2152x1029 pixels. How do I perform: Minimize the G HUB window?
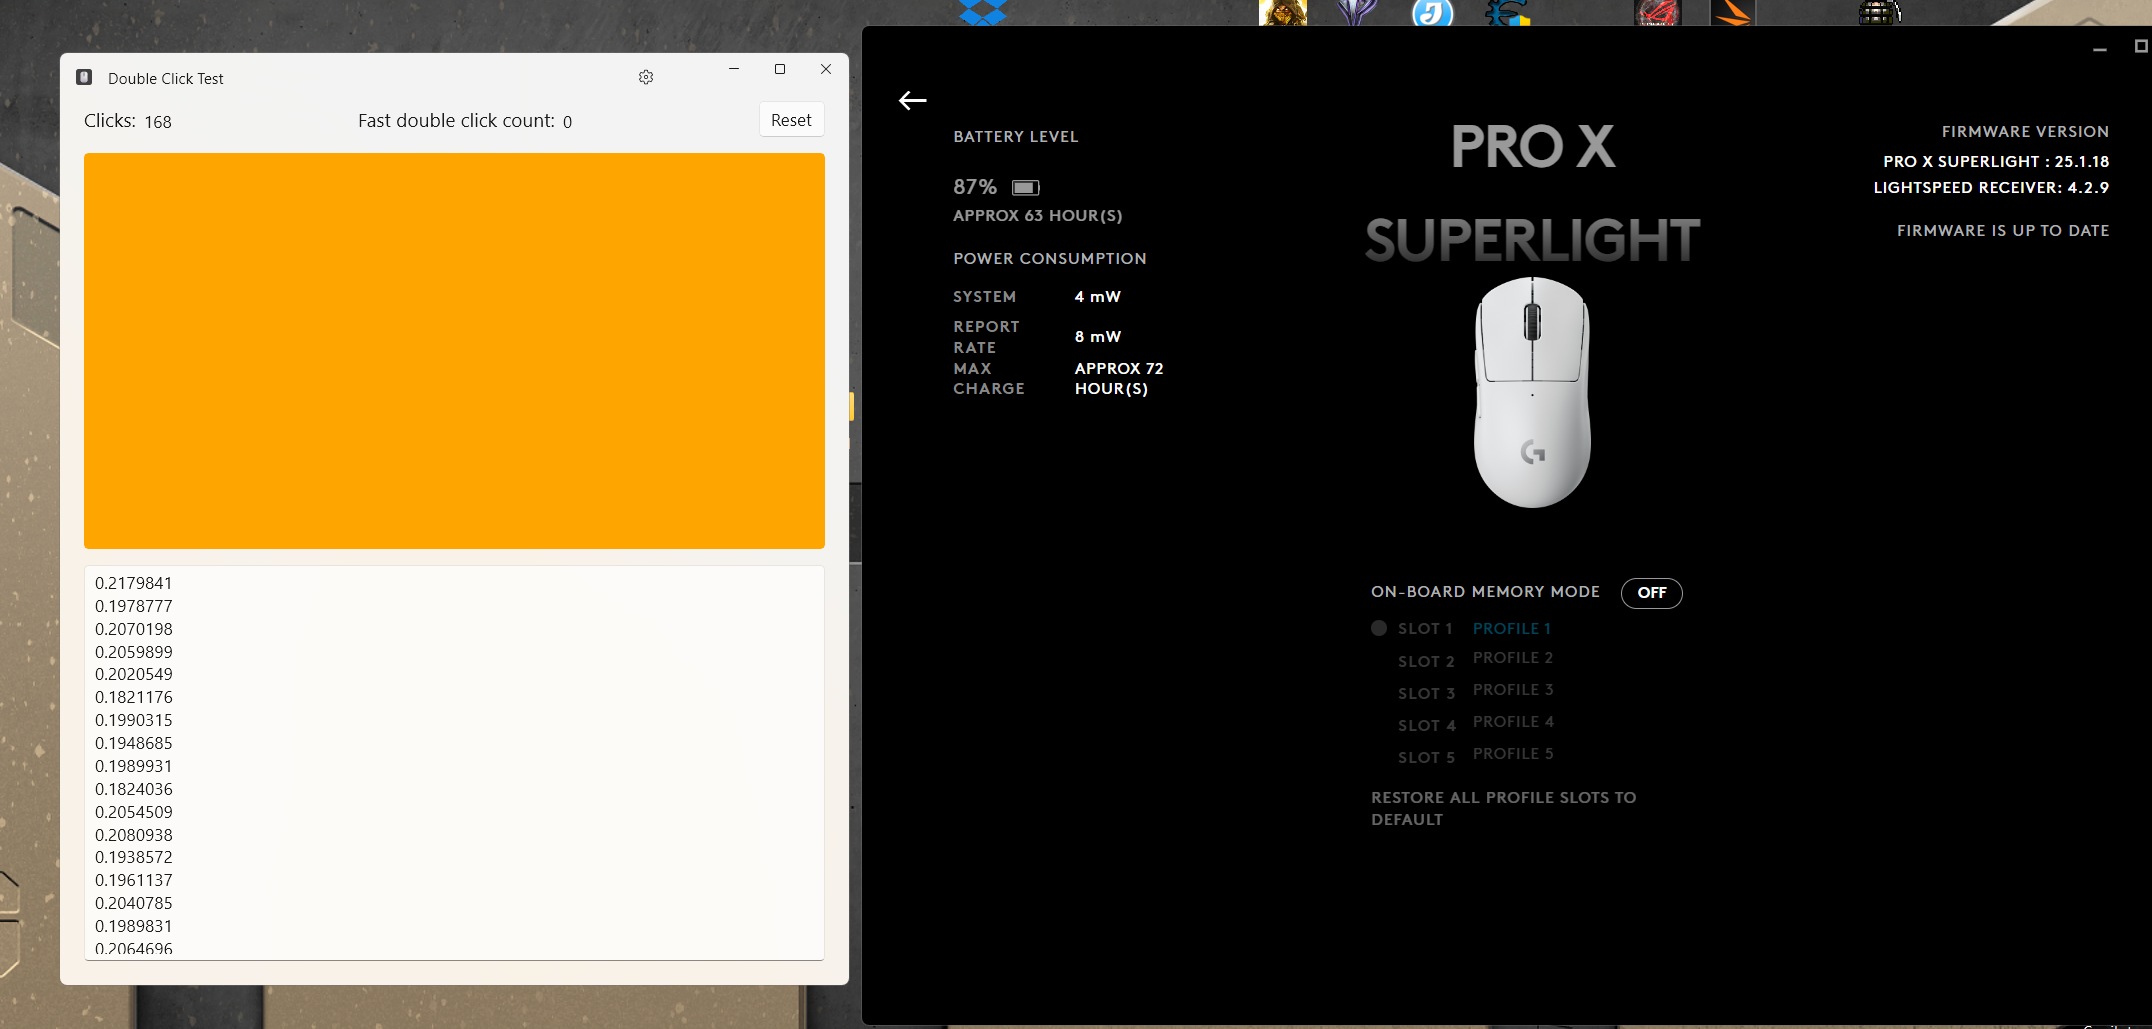(2100, 49)
